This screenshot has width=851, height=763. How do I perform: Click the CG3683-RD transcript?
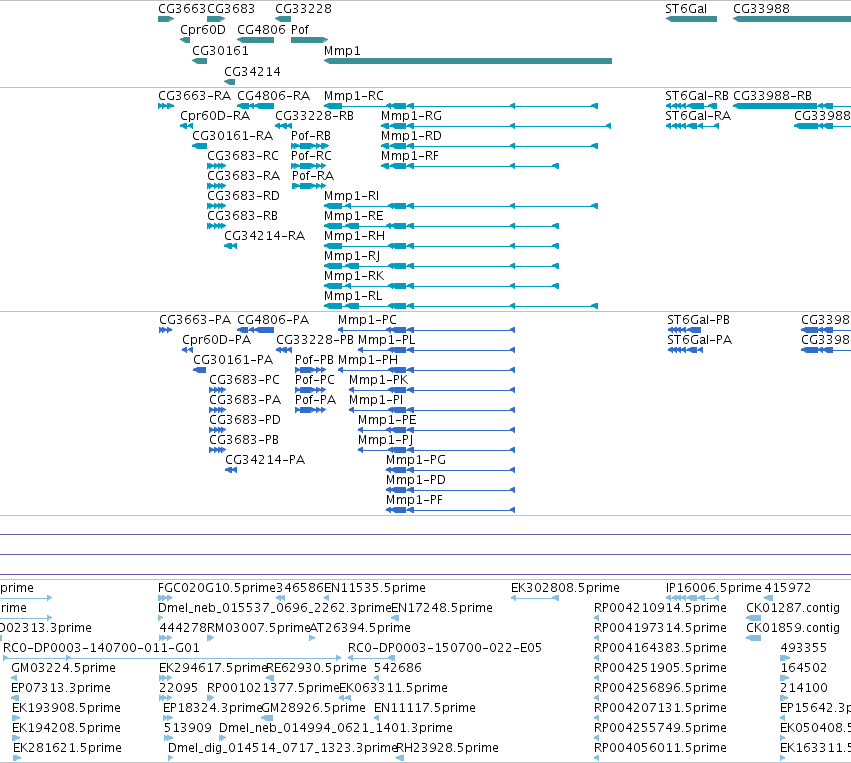click(217, 206)
